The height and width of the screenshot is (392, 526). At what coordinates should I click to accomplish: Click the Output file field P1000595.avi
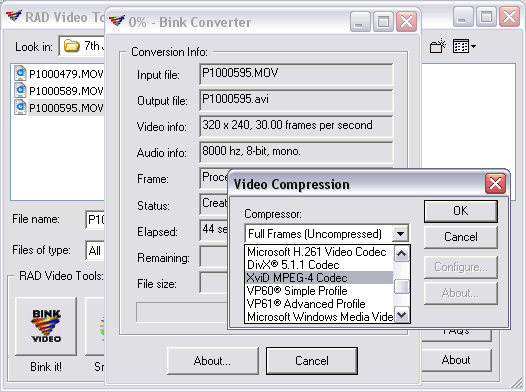[x=296, y=100]
